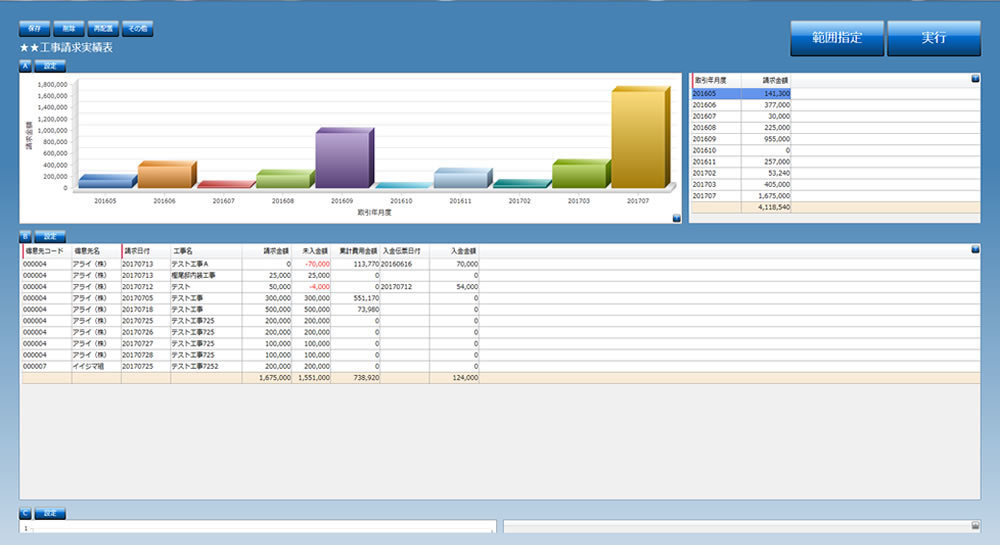Click blue dropdown icon atop monthly summary table
Image resolution: width=1000 pixels, height=545 pixels.
(975, 78)
